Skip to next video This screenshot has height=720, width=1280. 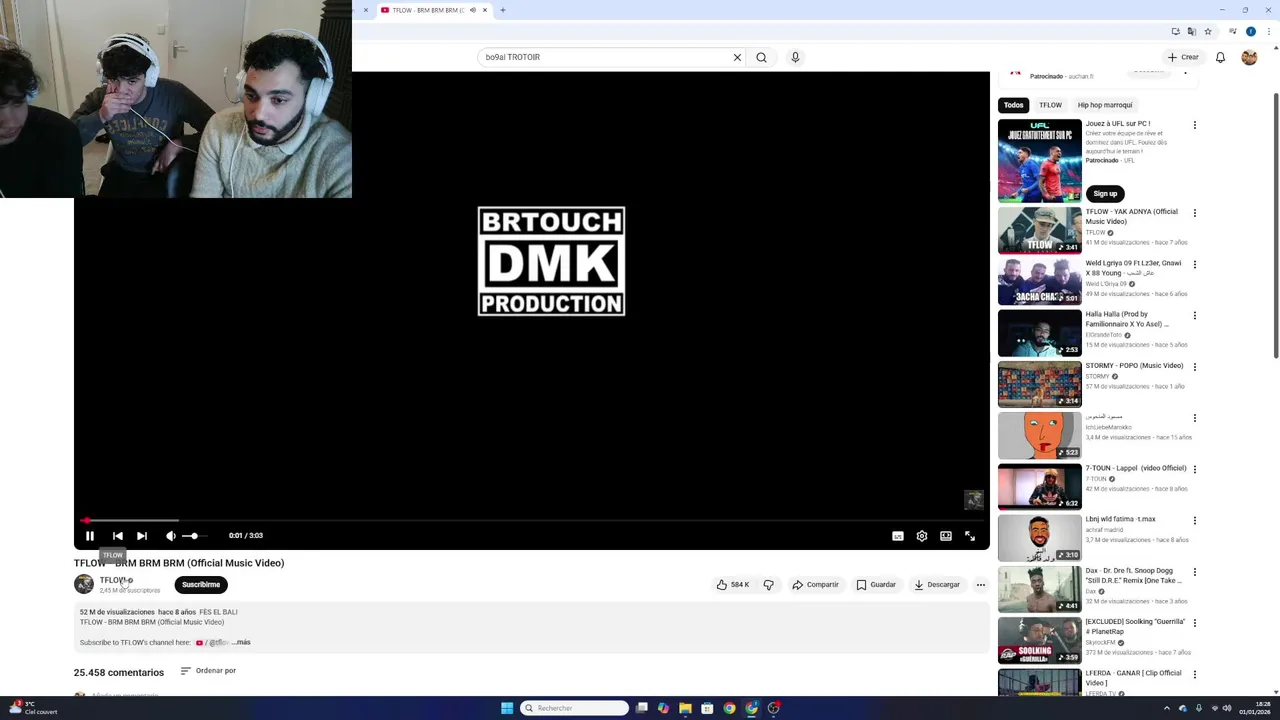point(142,536)
